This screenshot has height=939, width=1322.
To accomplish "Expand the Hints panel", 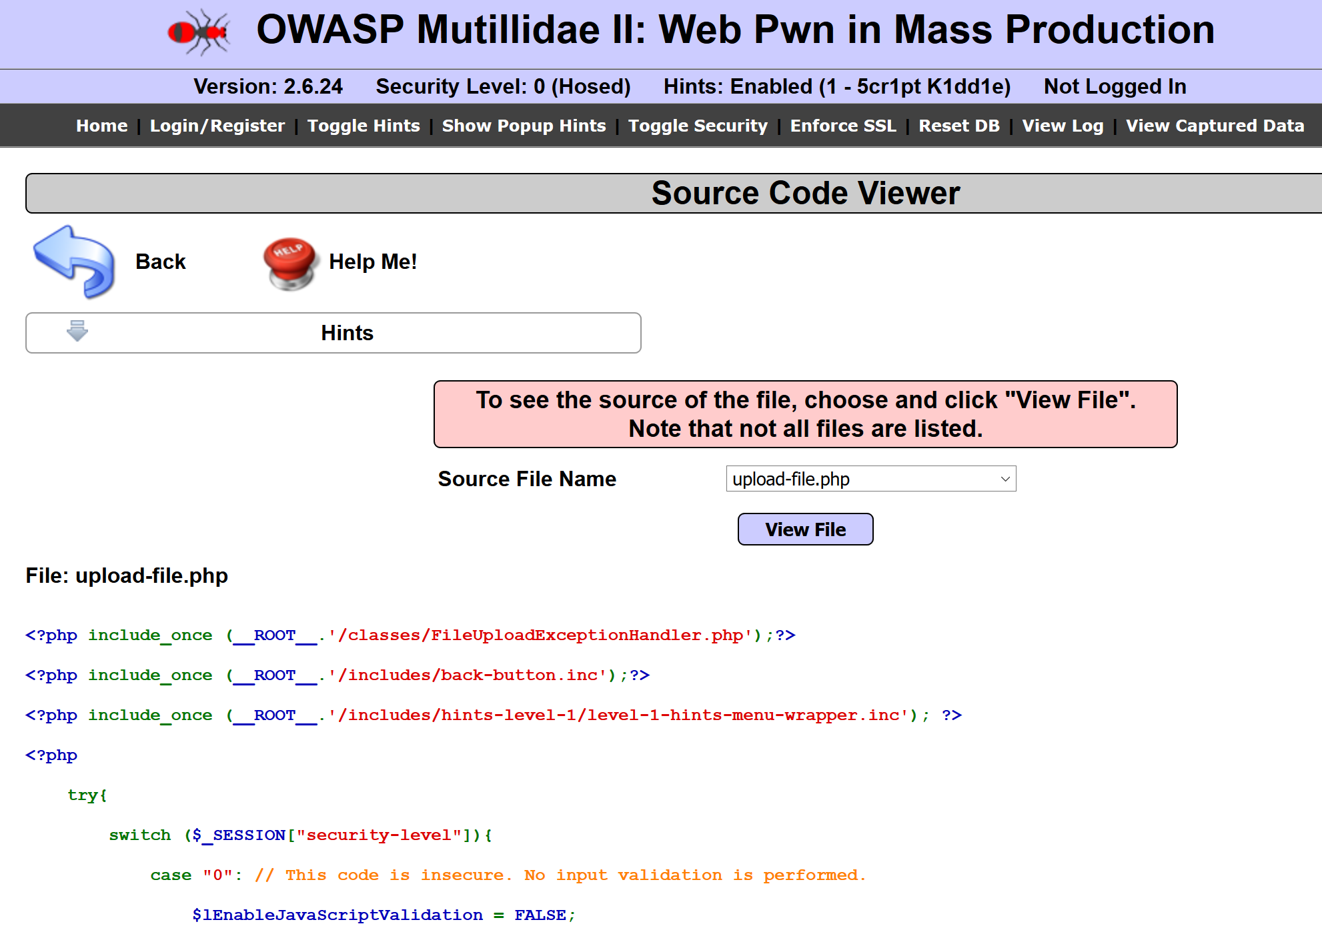I will (x=333, y=333).
